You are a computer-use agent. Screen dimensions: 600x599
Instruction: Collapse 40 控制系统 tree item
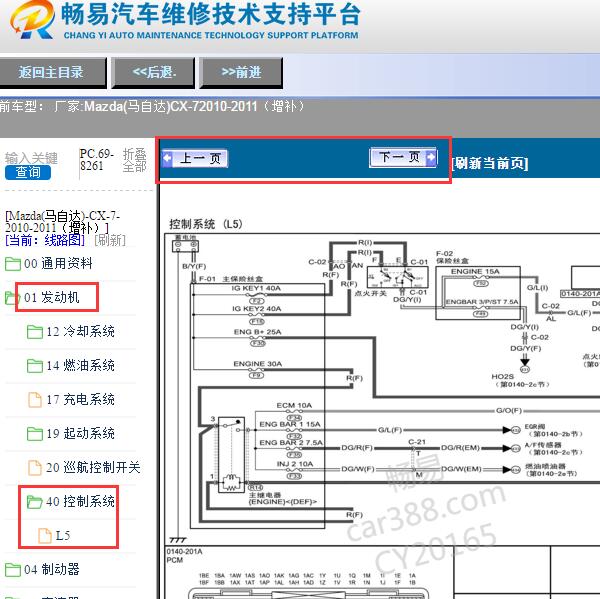[x=80, y=501]
